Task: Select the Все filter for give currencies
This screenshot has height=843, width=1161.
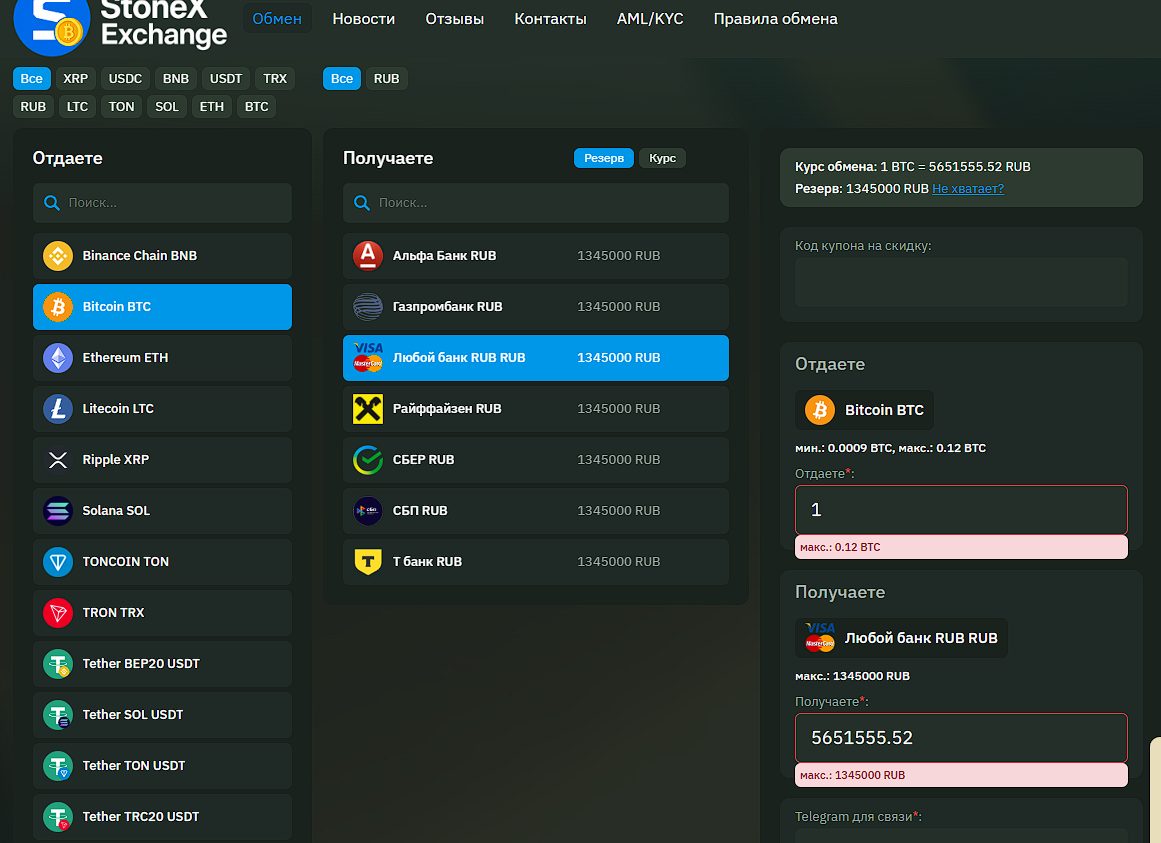Action: coord(32,79)
